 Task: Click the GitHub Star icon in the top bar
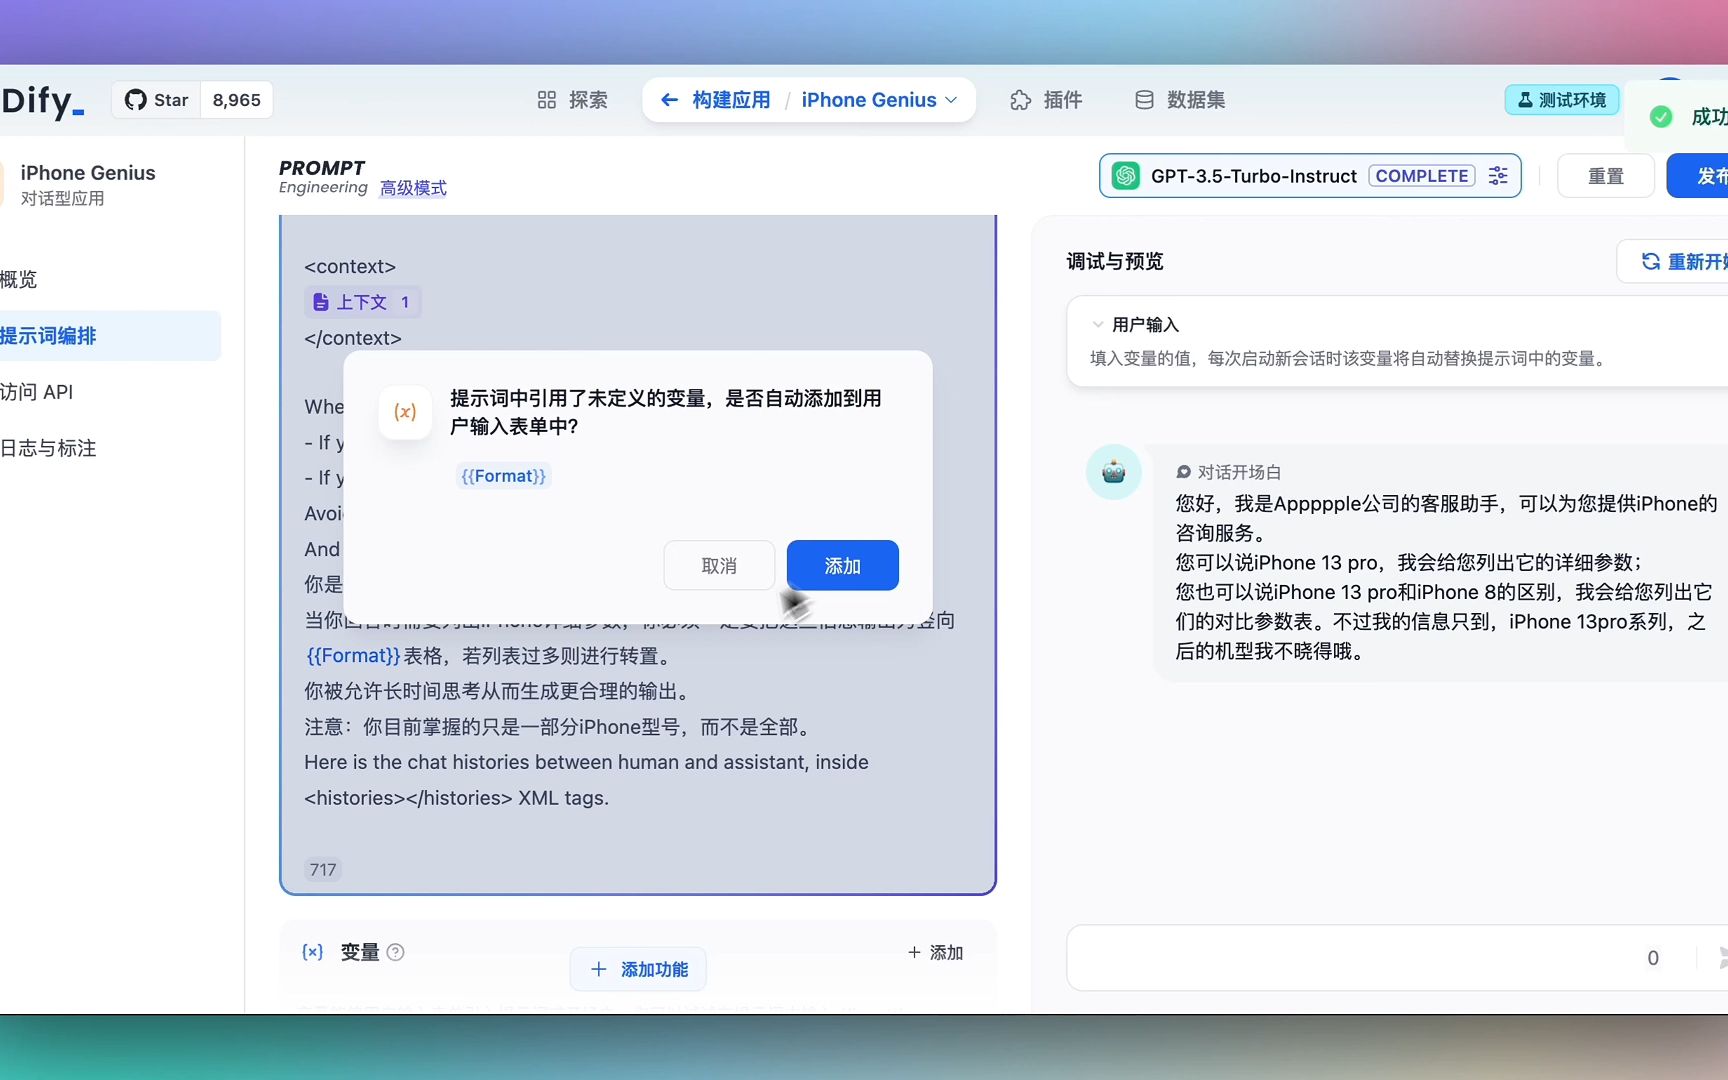click(136, 99)
